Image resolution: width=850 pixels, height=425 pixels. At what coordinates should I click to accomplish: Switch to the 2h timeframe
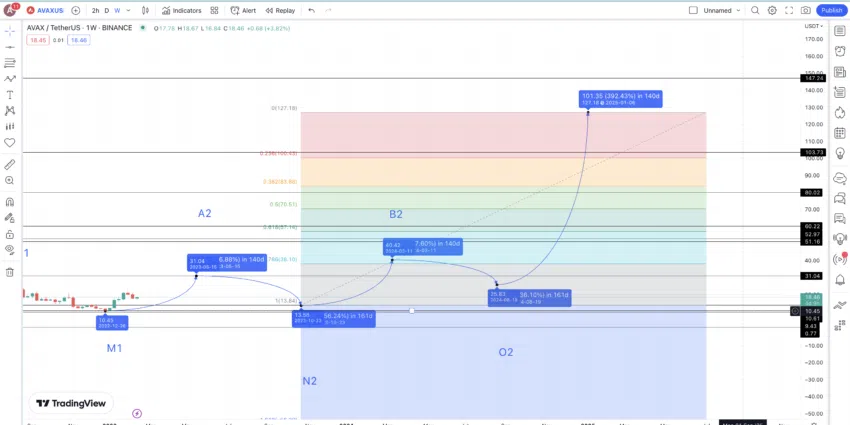[x=95, y=10]
